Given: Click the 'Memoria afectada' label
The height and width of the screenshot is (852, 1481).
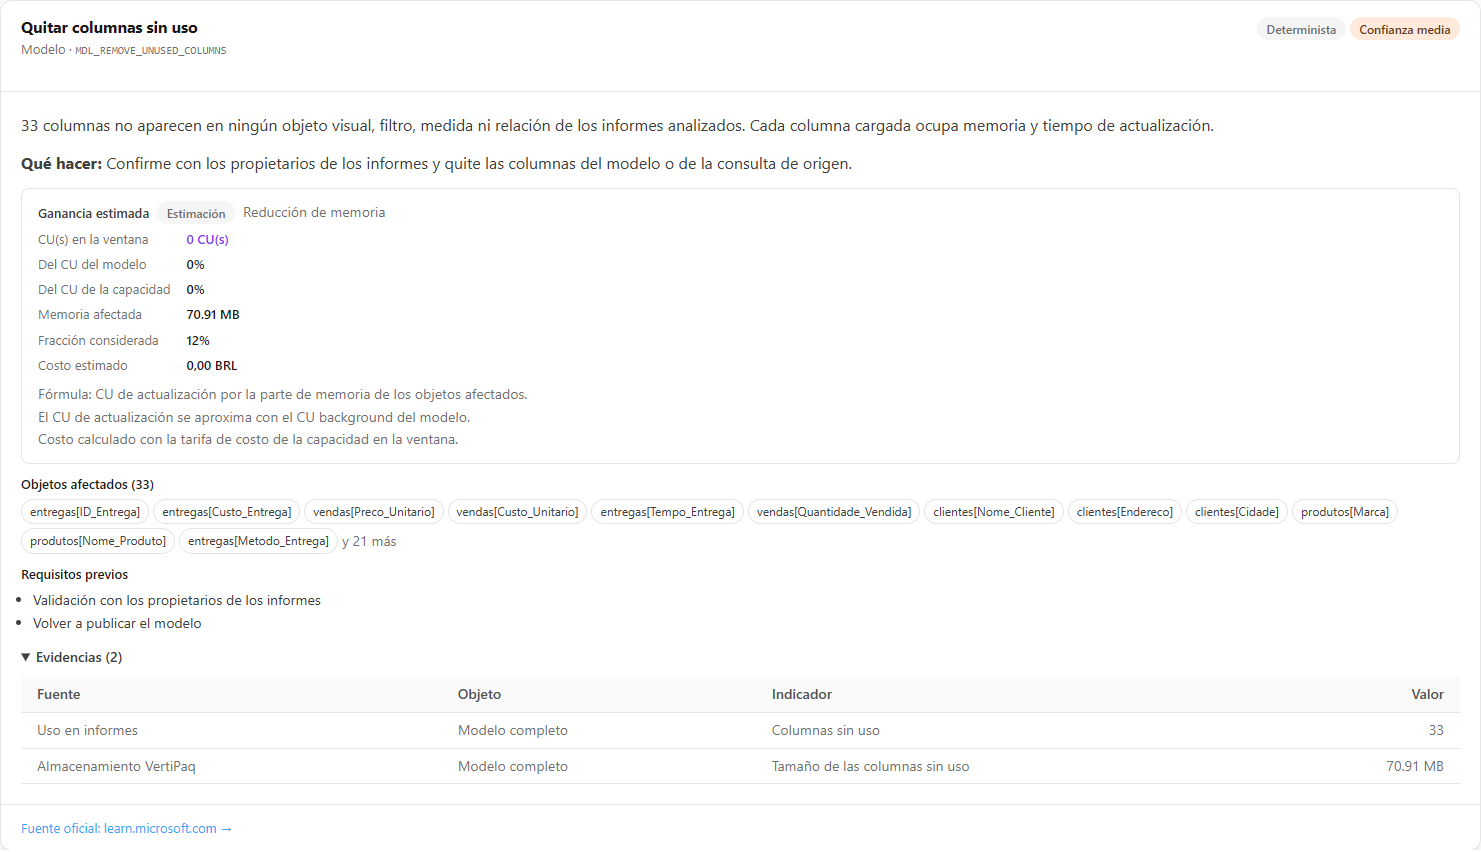Looking at the screenshot, I should click(x=90, y=314).
